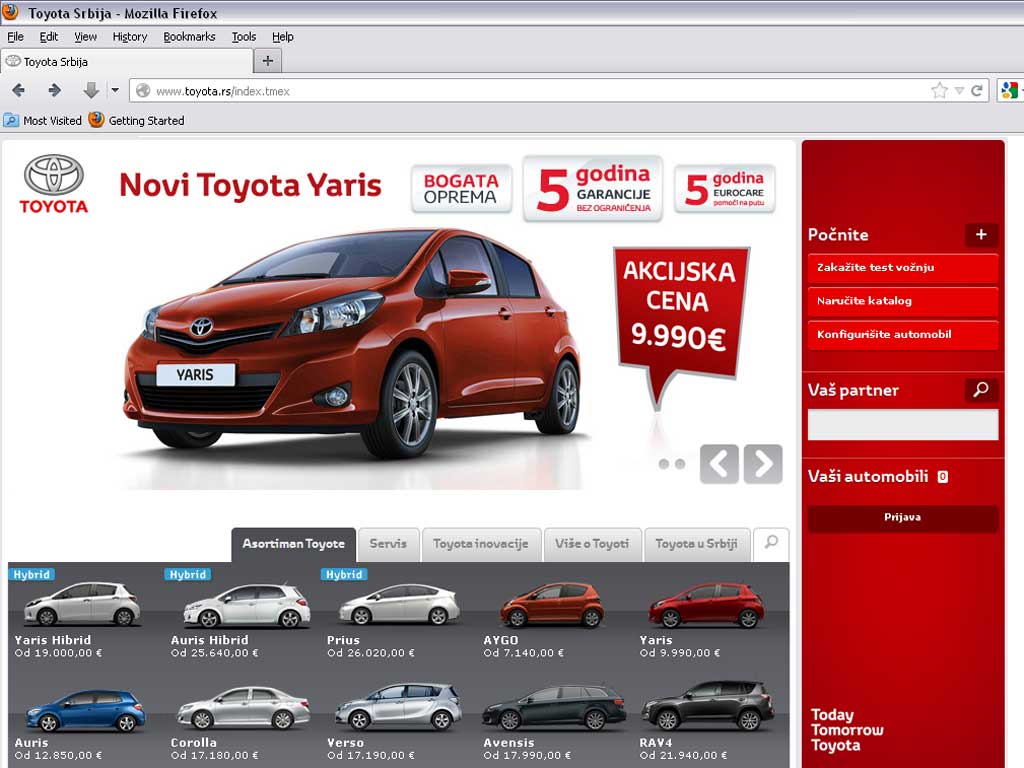Click the Google search engine icon
Viewport: 1024px width, 768px height.
click(1009, 90)
